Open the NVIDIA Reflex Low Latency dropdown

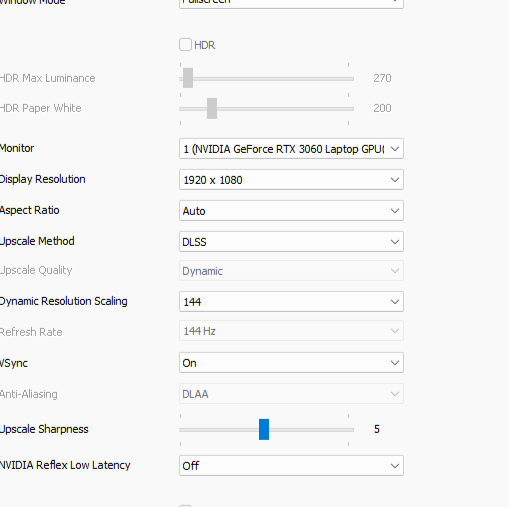(x=291, y=465)
